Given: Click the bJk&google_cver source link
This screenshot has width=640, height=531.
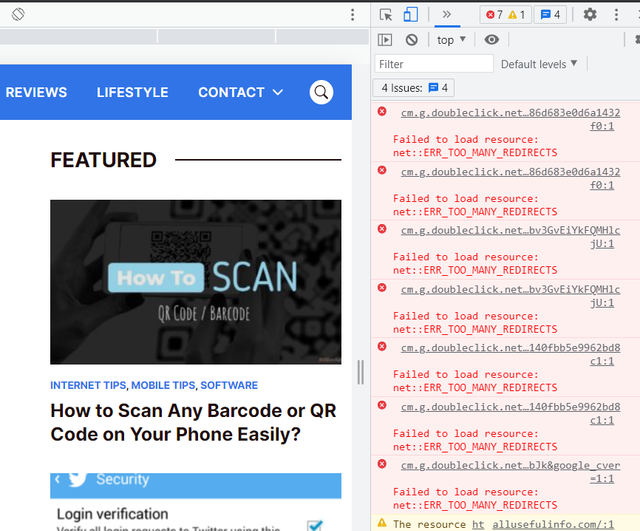Looking at the screenshot, I should pyautogui.click(x=510, y=472).
